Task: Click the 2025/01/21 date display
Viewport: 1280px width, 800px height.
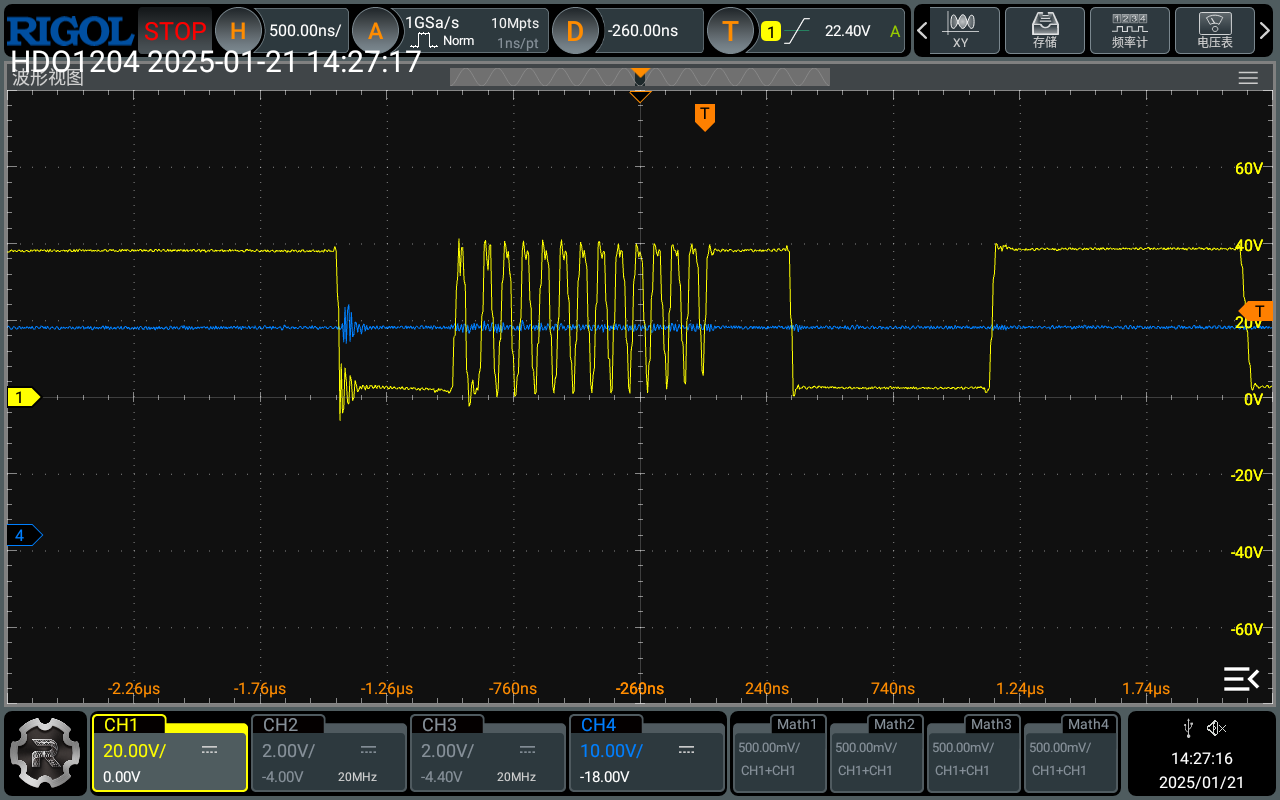Action: (x=1201, y=781)
